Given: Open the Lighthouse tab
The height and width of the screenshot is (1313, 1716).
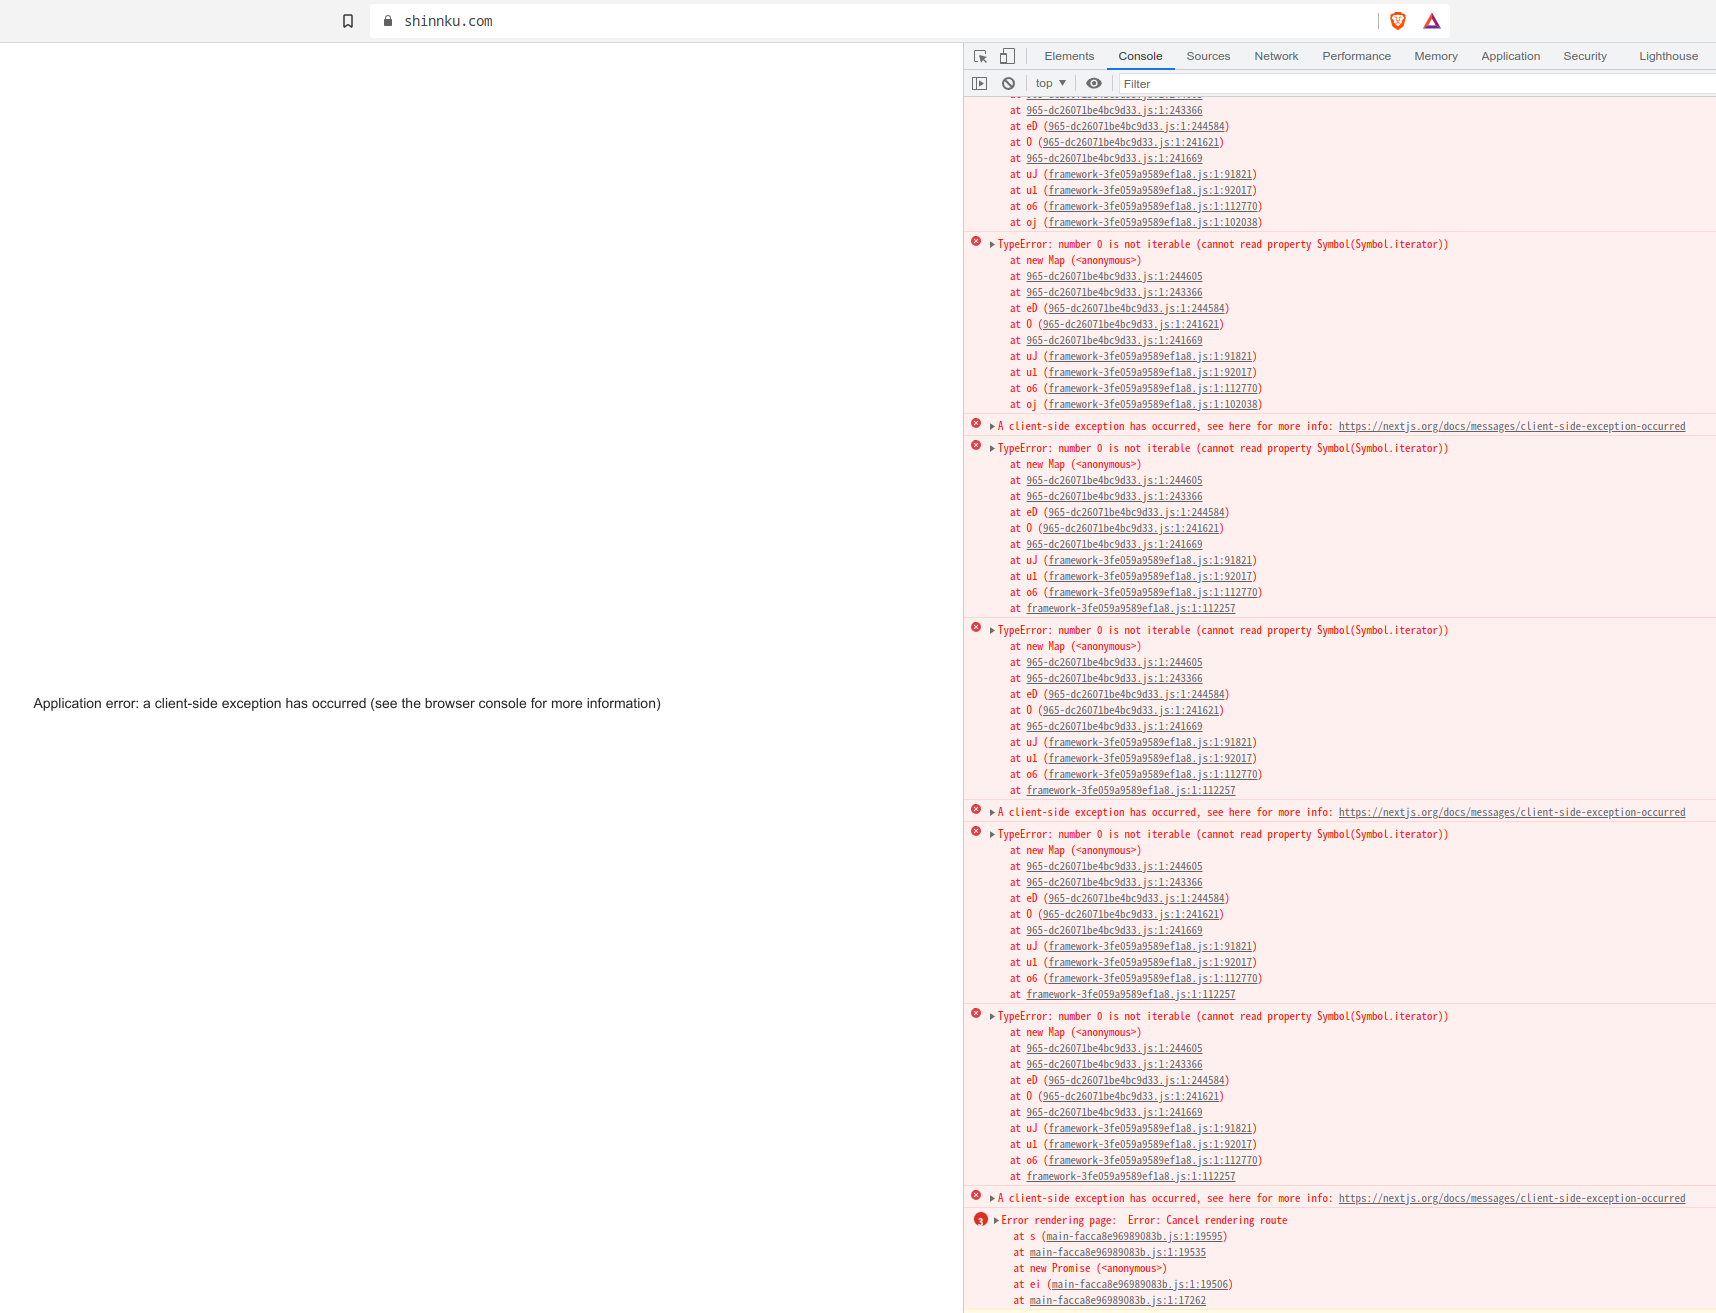Looking at the screenshot, I should (x=1667, y=56).
